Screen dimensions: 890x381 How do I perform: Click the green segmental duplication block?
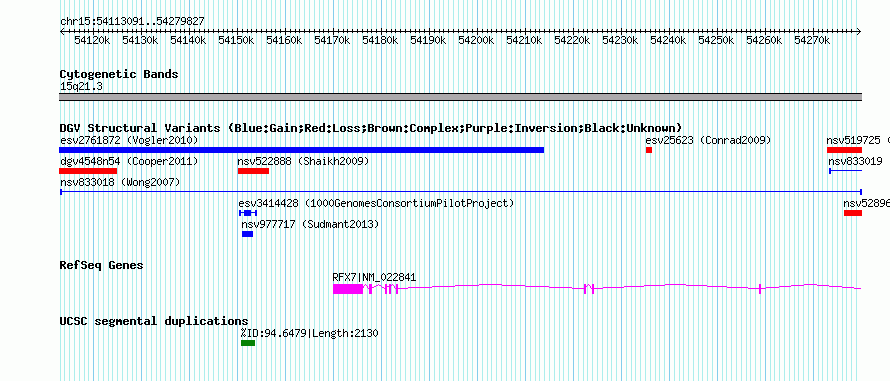248,343
